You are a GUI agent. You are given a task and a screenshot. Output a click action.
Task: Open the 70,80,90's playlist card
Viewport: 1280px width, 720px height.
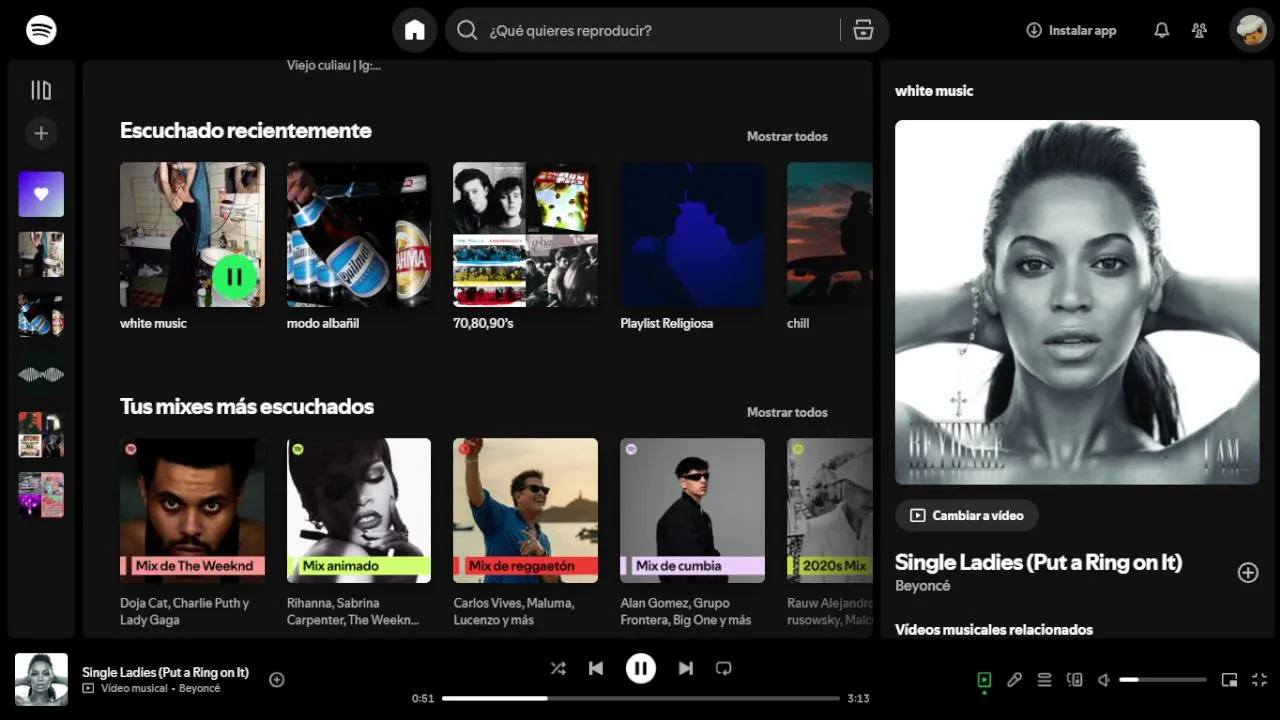(x=525, y=247)
